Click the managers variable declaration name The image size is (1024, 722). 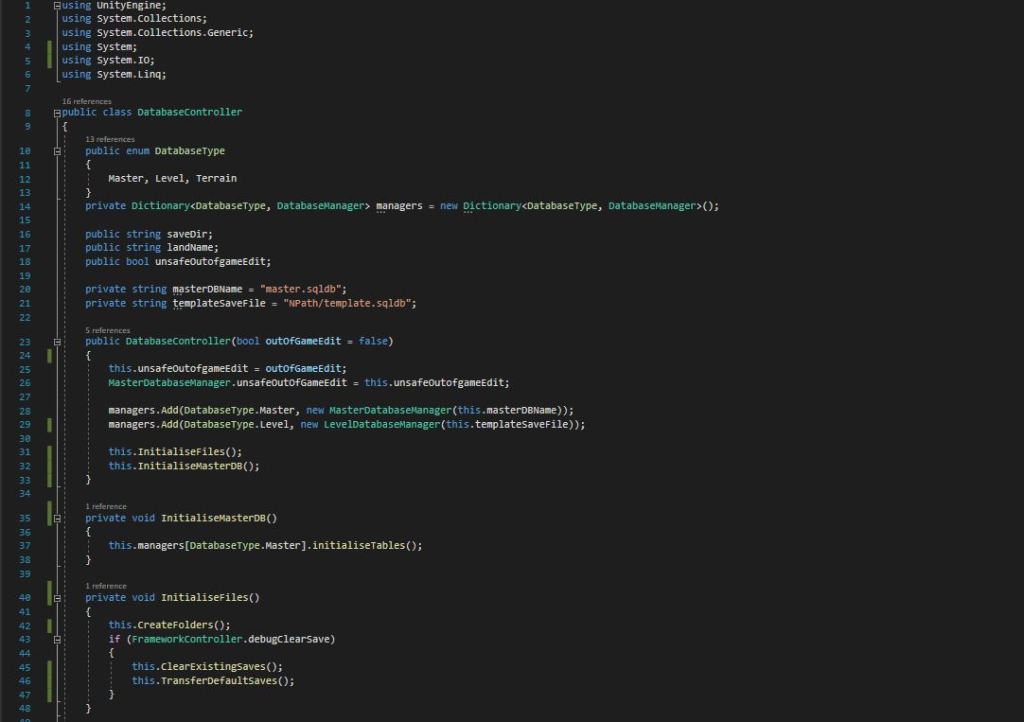(x=399, y=206)
